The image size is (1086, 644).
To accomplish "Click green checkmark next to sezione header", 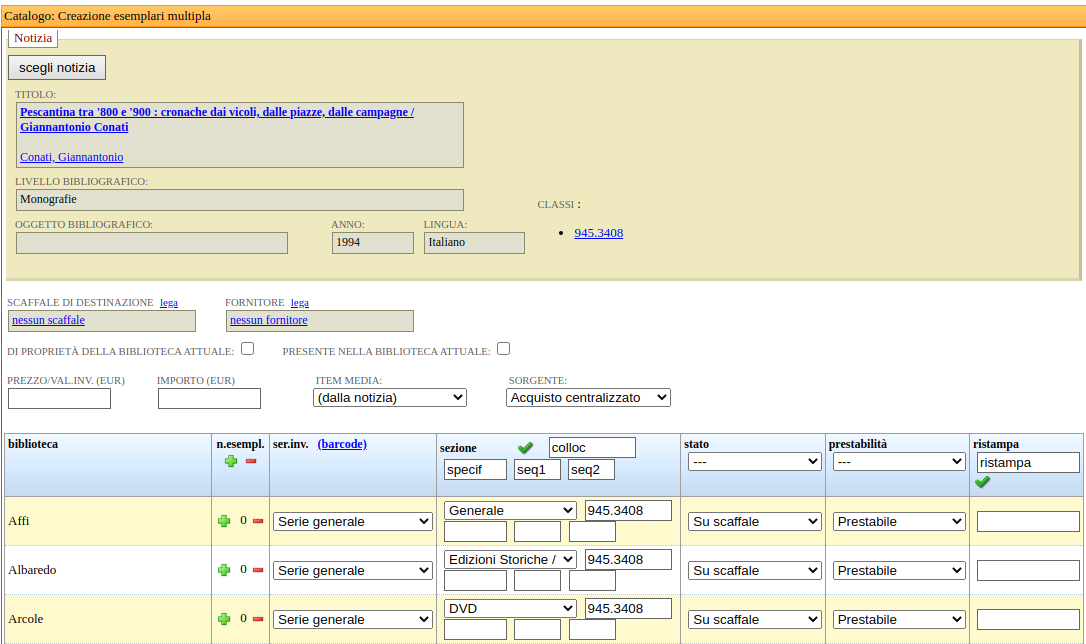I will coord(525,448).
